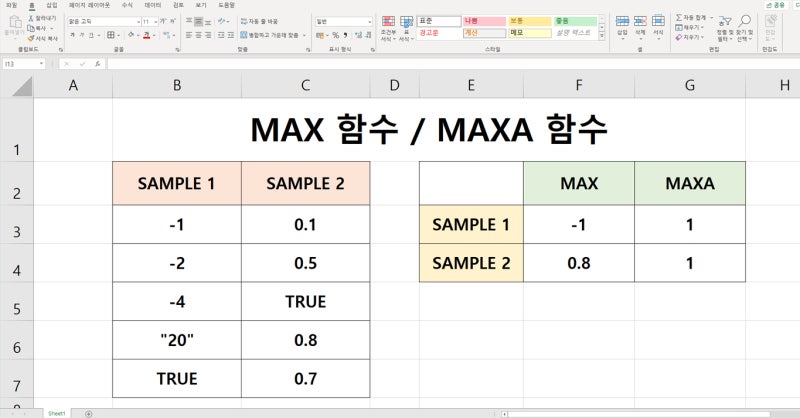Toggle Wrap Text (자동 줄 바꿈)
The width and height of the screenshot is (800, 418).
pos(259,21)
